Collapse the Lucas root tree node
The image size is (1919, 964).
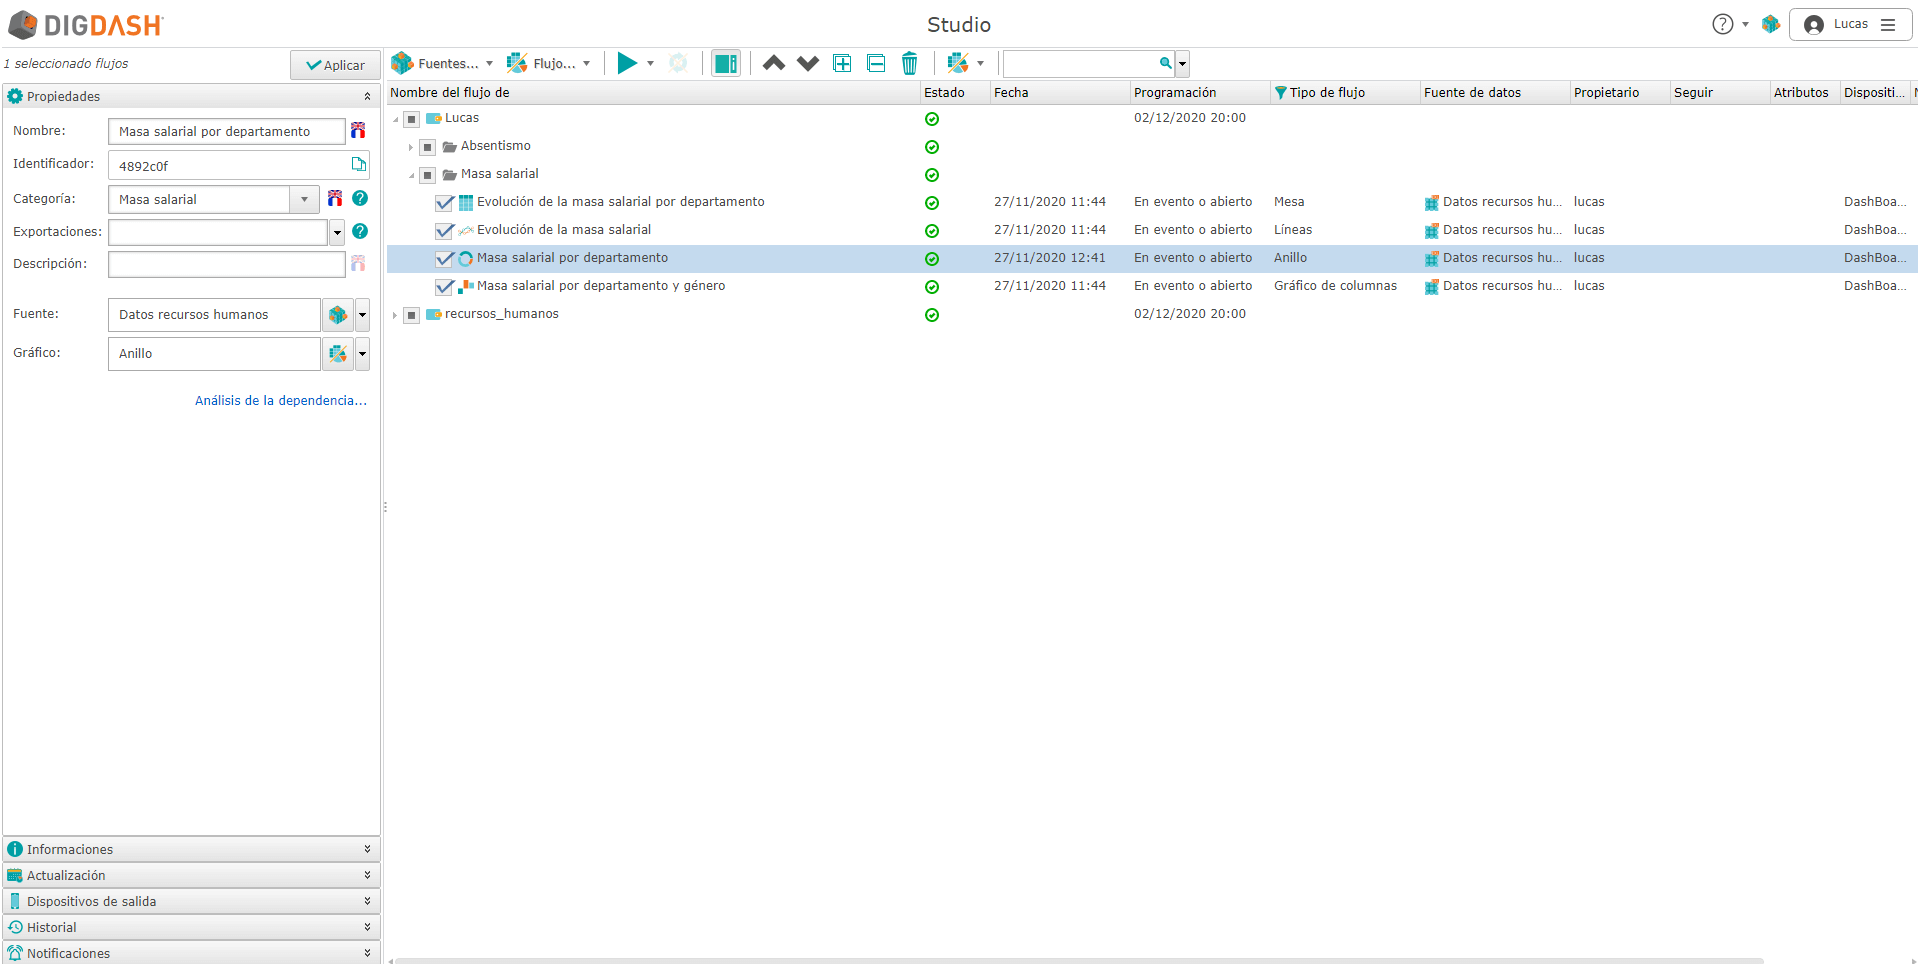click(x=395, y=119)
